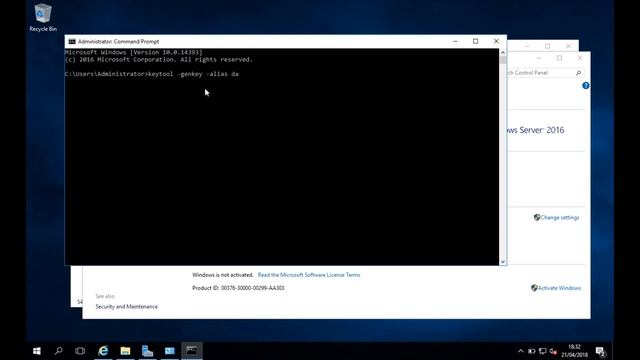Click the Microsoft copyright line in Command Prompt
Screen dimensions: 640x360
point(159,60)
